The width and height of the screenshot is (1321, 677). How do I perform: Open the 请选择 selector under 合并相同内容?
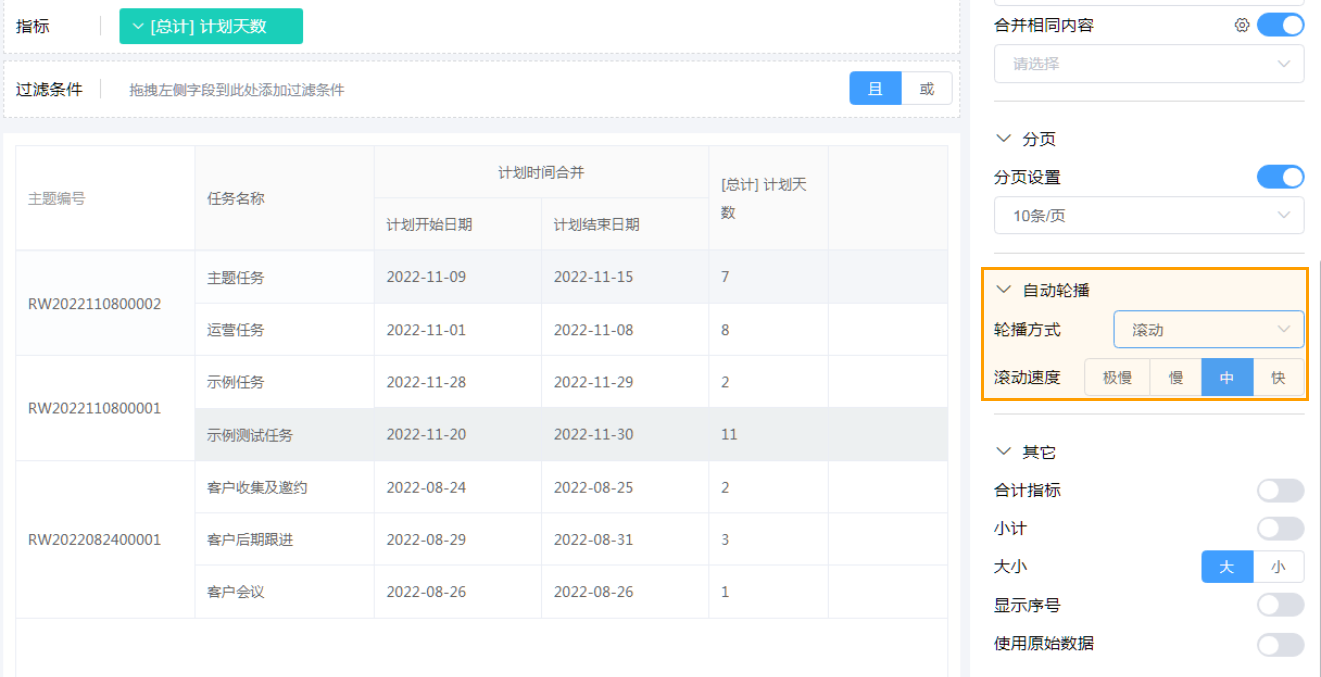coord(1147,63)
